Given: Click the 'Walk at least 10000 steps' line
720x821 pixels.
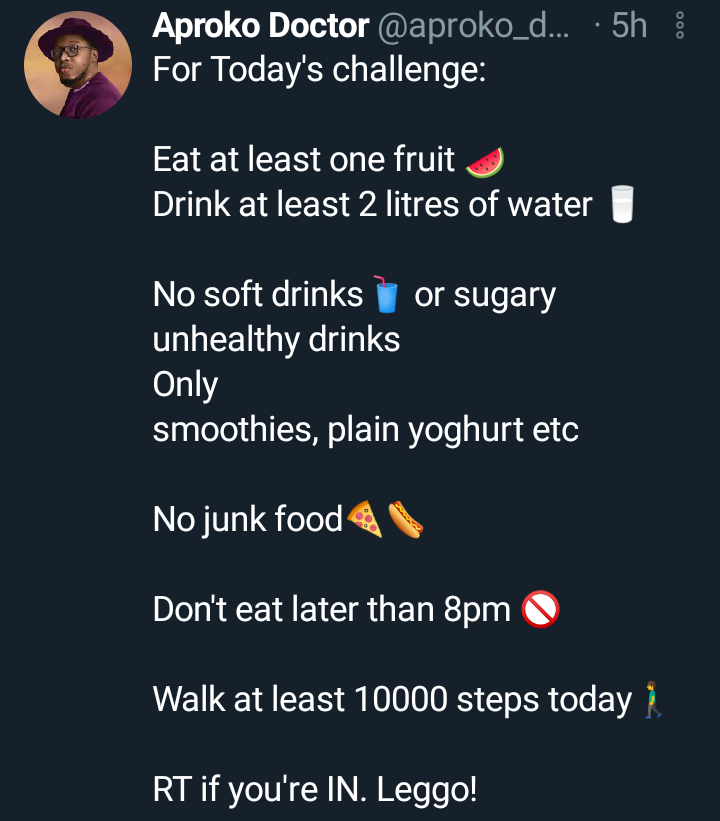Looking at the screenshot, I should [392, 700].
